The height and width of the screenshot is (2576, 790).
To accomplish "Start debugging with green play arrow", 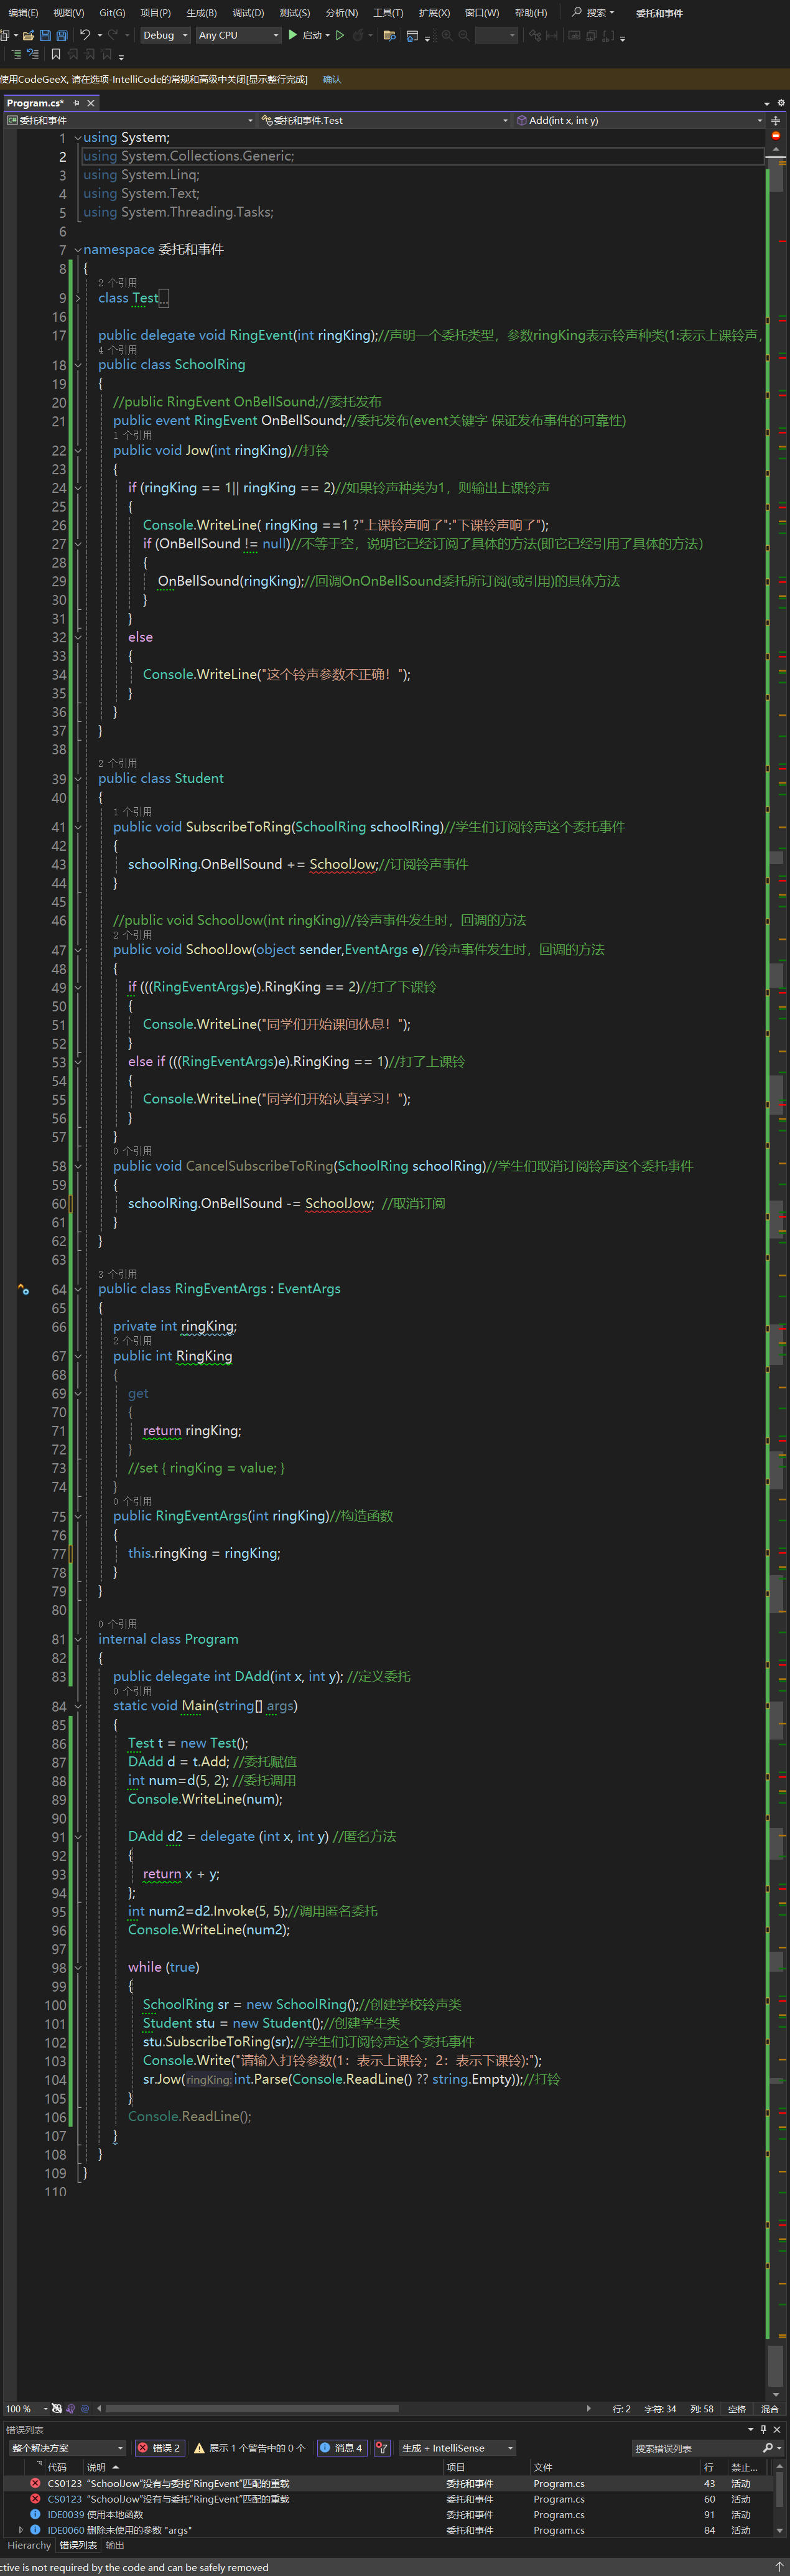I will (x=293, y=35).
